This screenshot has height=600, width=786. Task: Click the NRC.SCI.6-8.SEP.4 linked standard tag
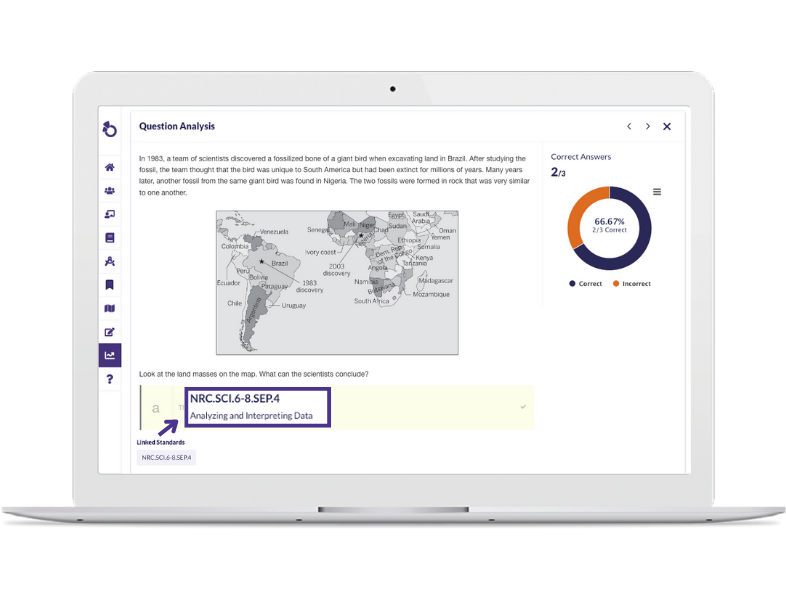pyautogui.click(x=167, y=457)
